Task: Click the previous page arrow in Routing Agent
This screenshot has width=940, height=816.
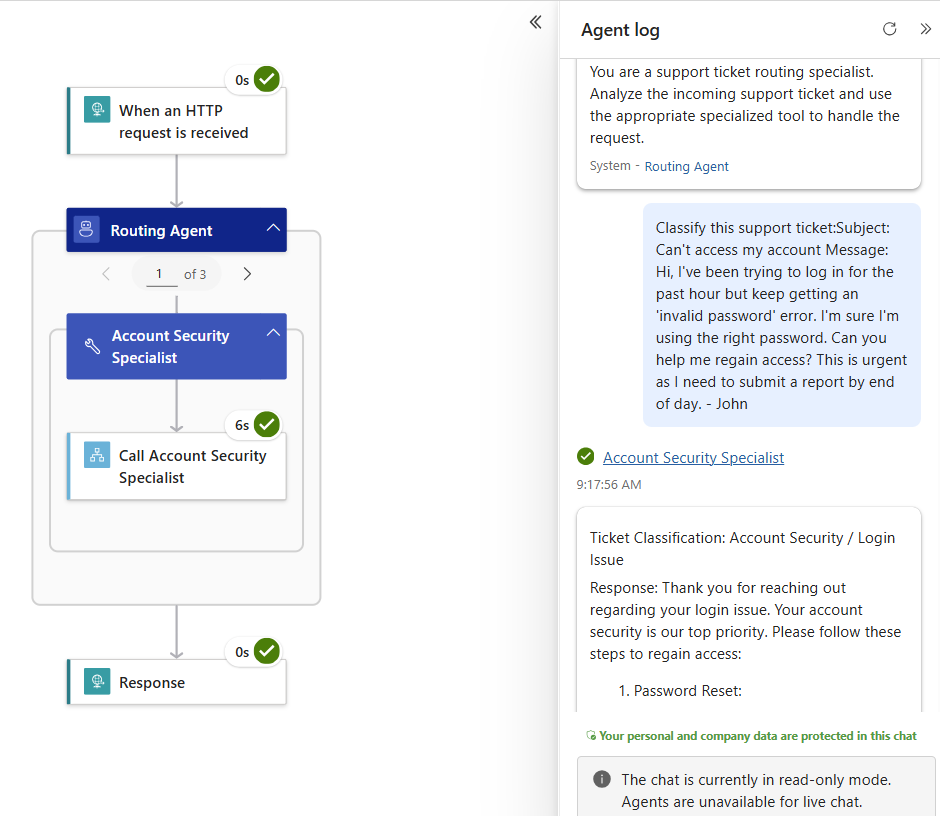Action: pos(106,273)
